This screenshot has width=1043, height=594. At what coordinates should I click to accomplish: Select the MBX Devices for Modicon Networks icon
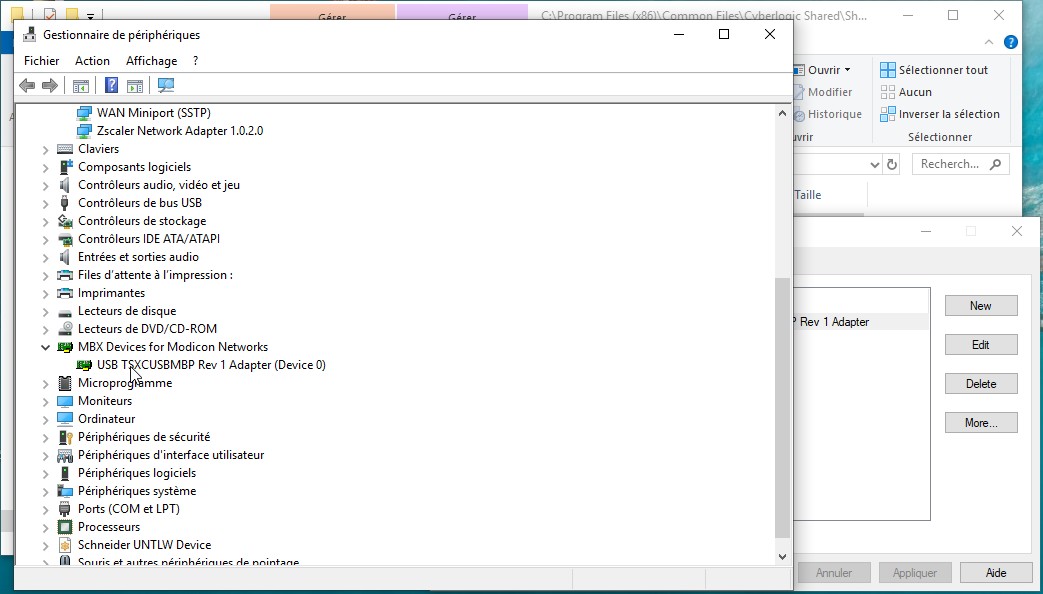tap(65, 347)
